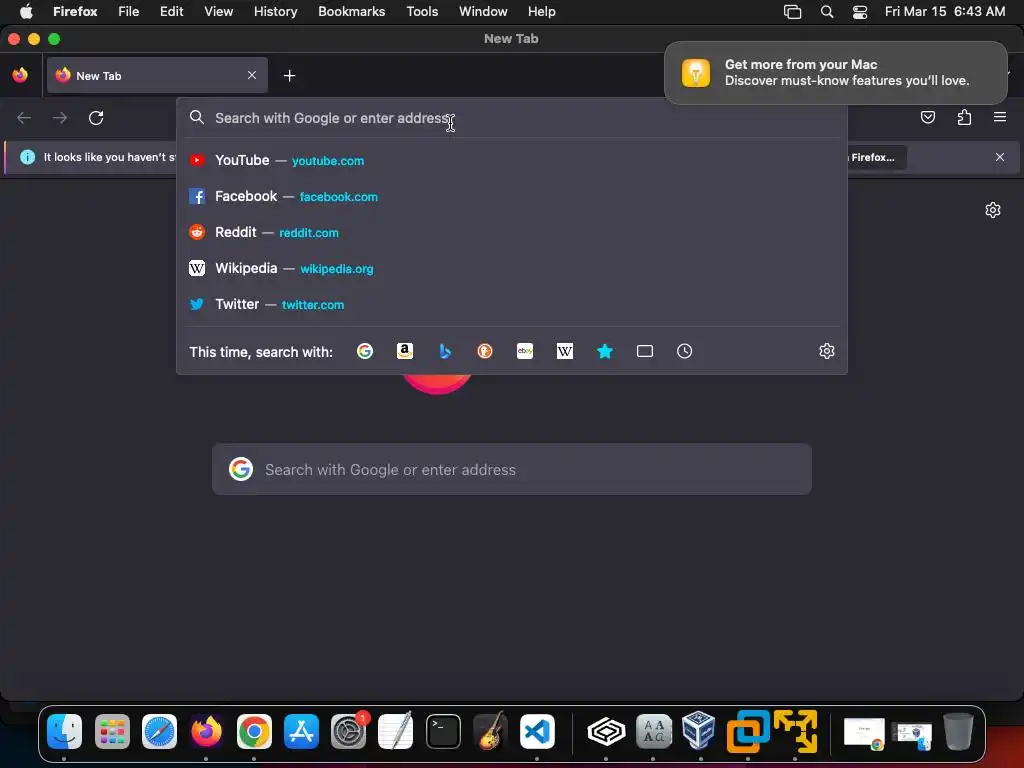Open Firefox View pinned icon
Image resolution: width=1024 pixels, height=768 pixels.
point(20,75)
